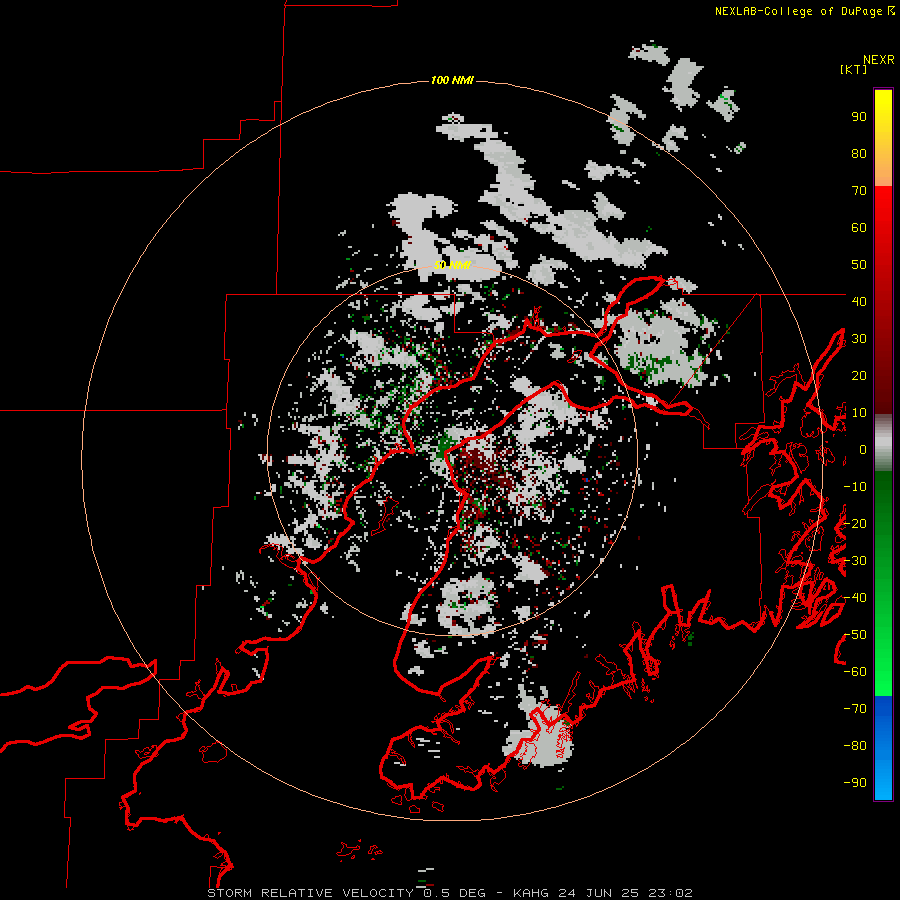Click the -10 value on velocity scale

pyautogui.click(x=855, y=487)
